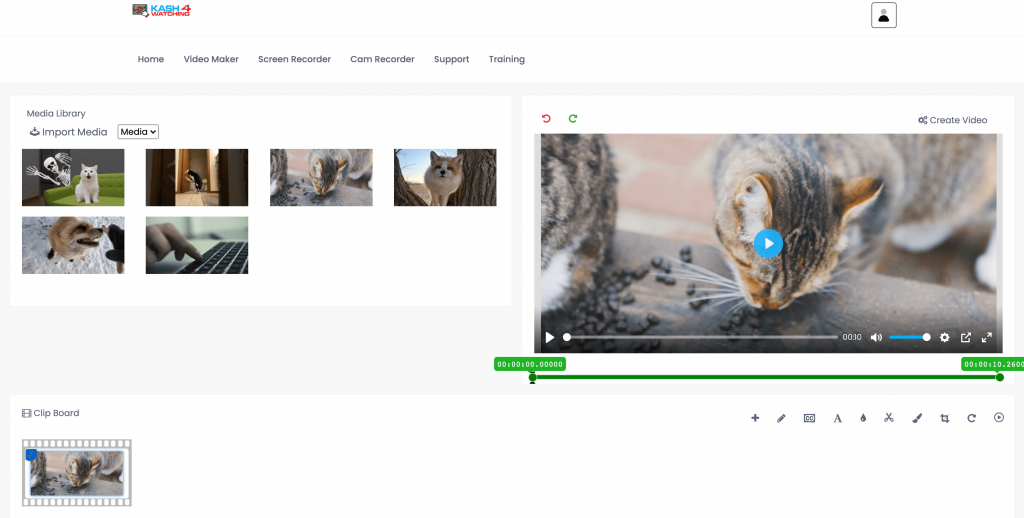Select the paintbrush tool
Image resolution: width=1024 pixels, height=518 pixels.
tap(917, 418)
